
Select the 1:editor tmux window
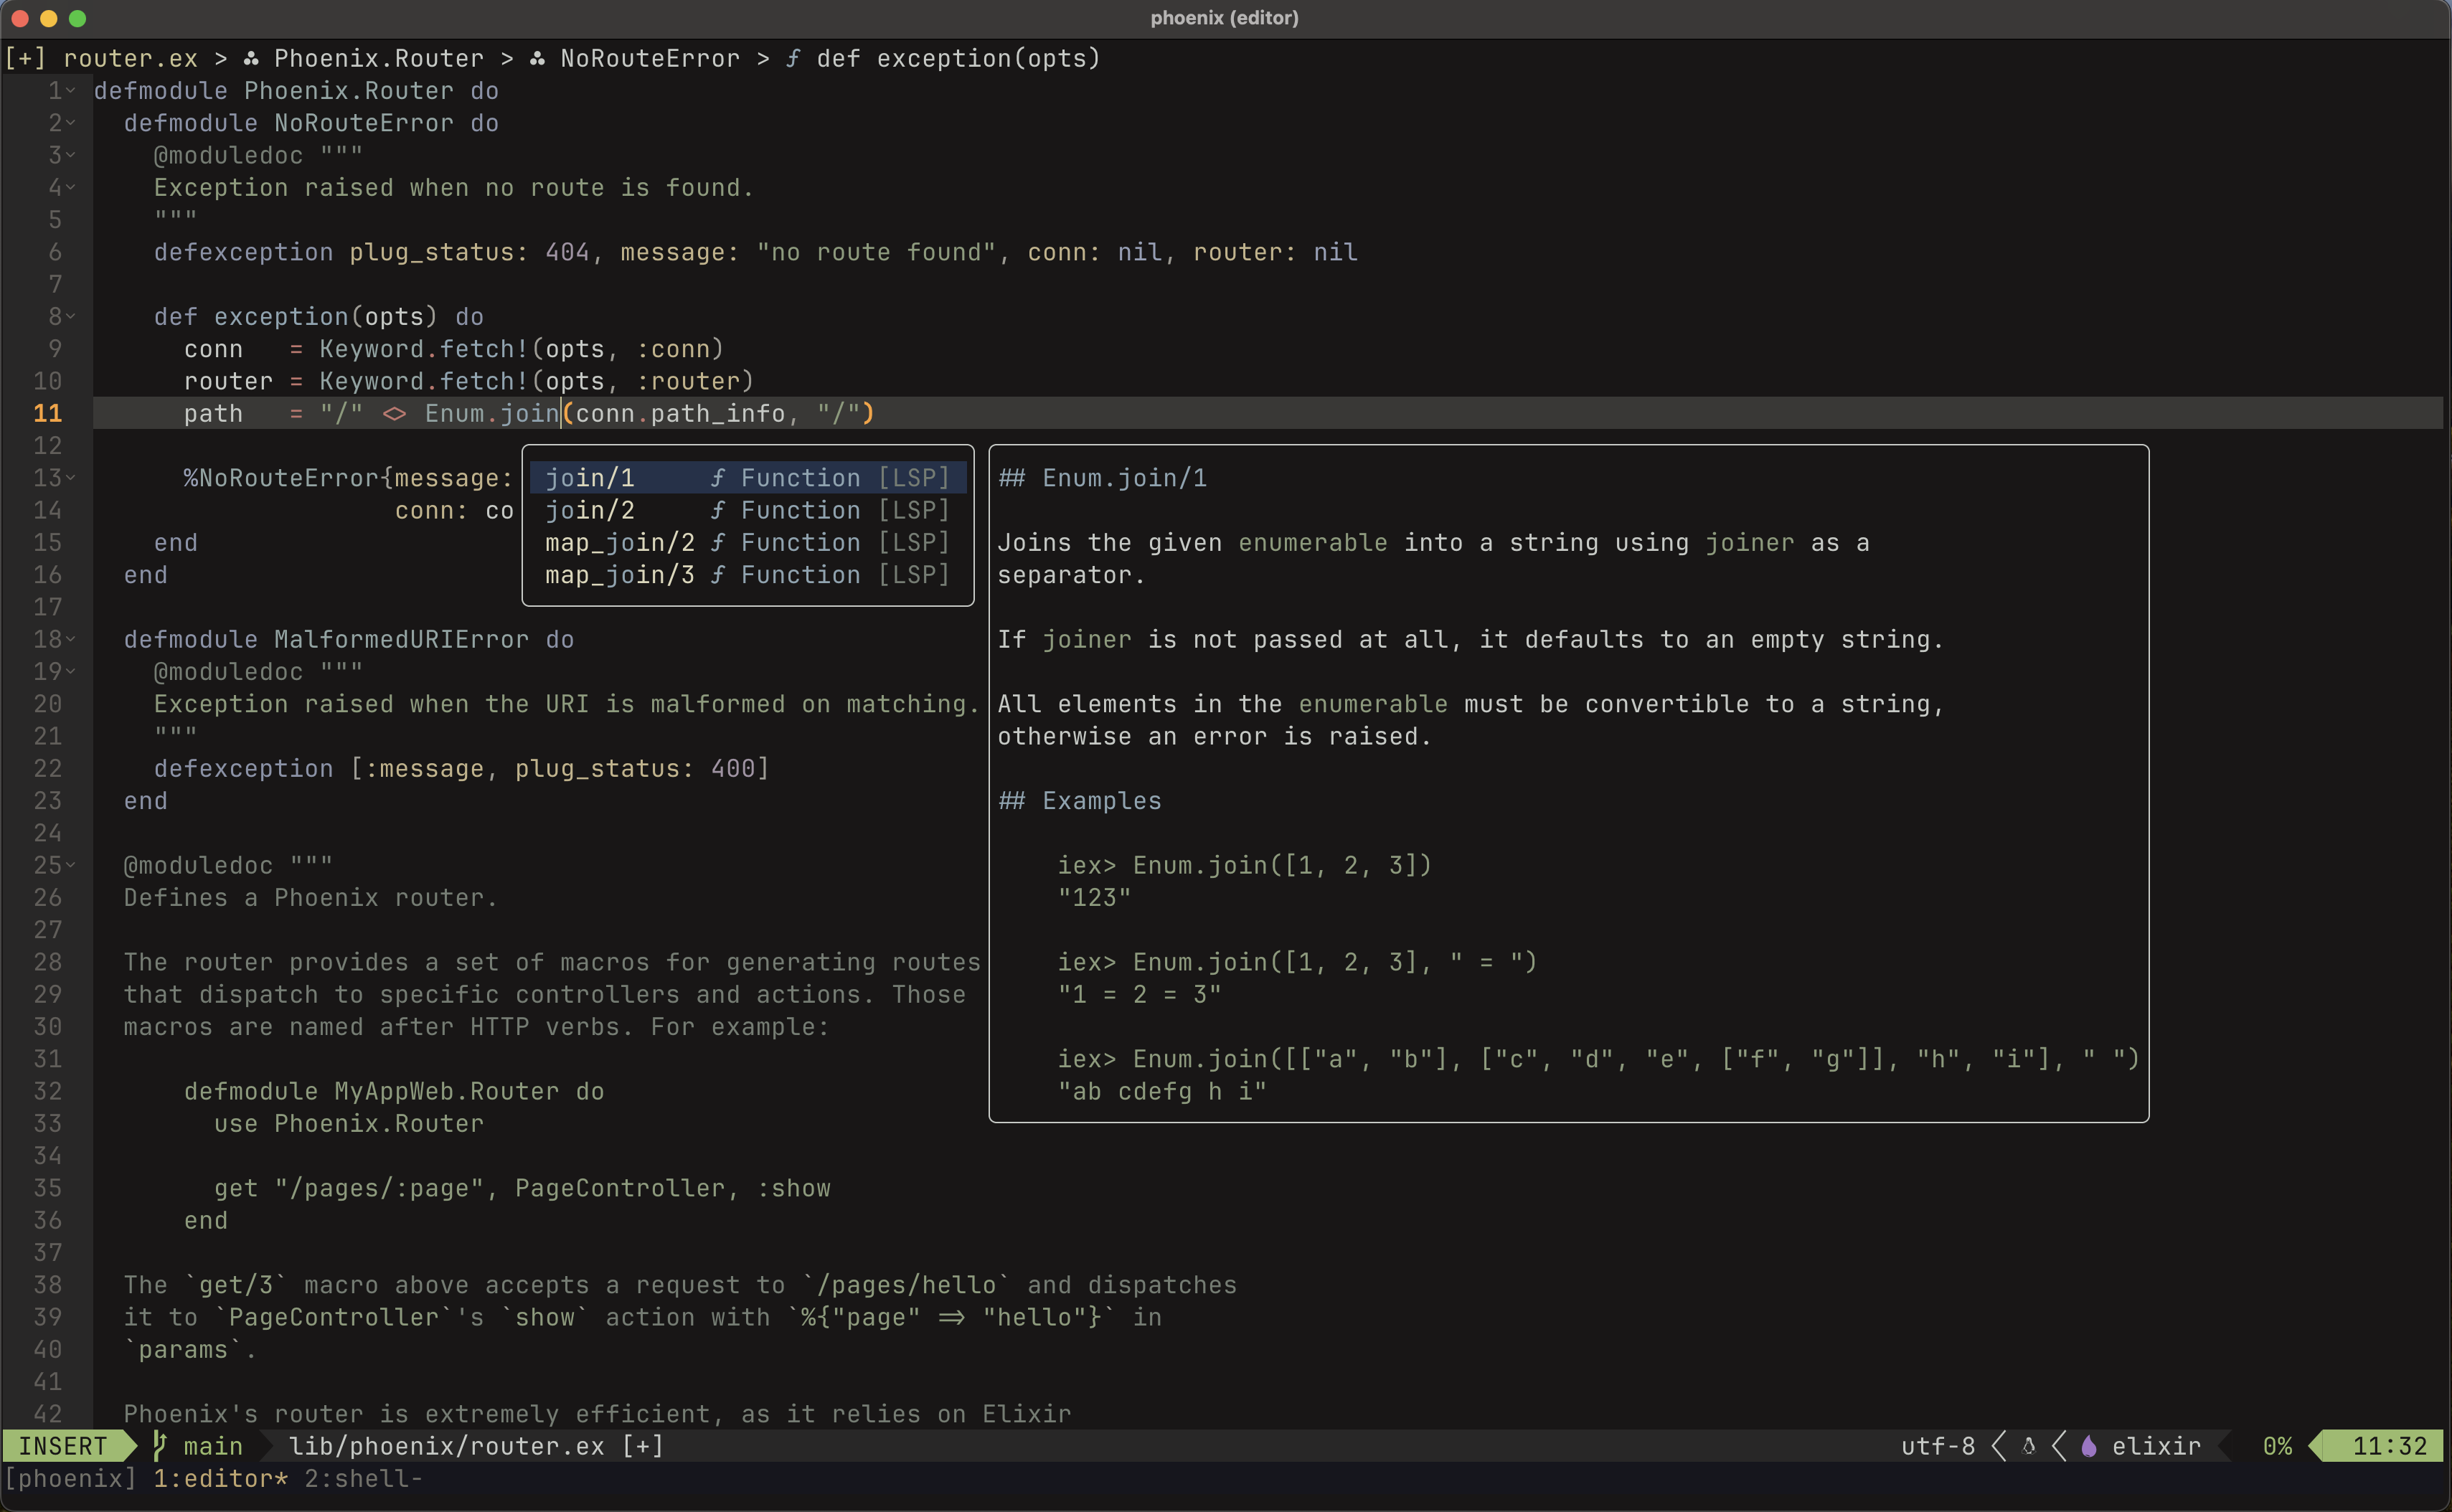(x=220, y=1478)
